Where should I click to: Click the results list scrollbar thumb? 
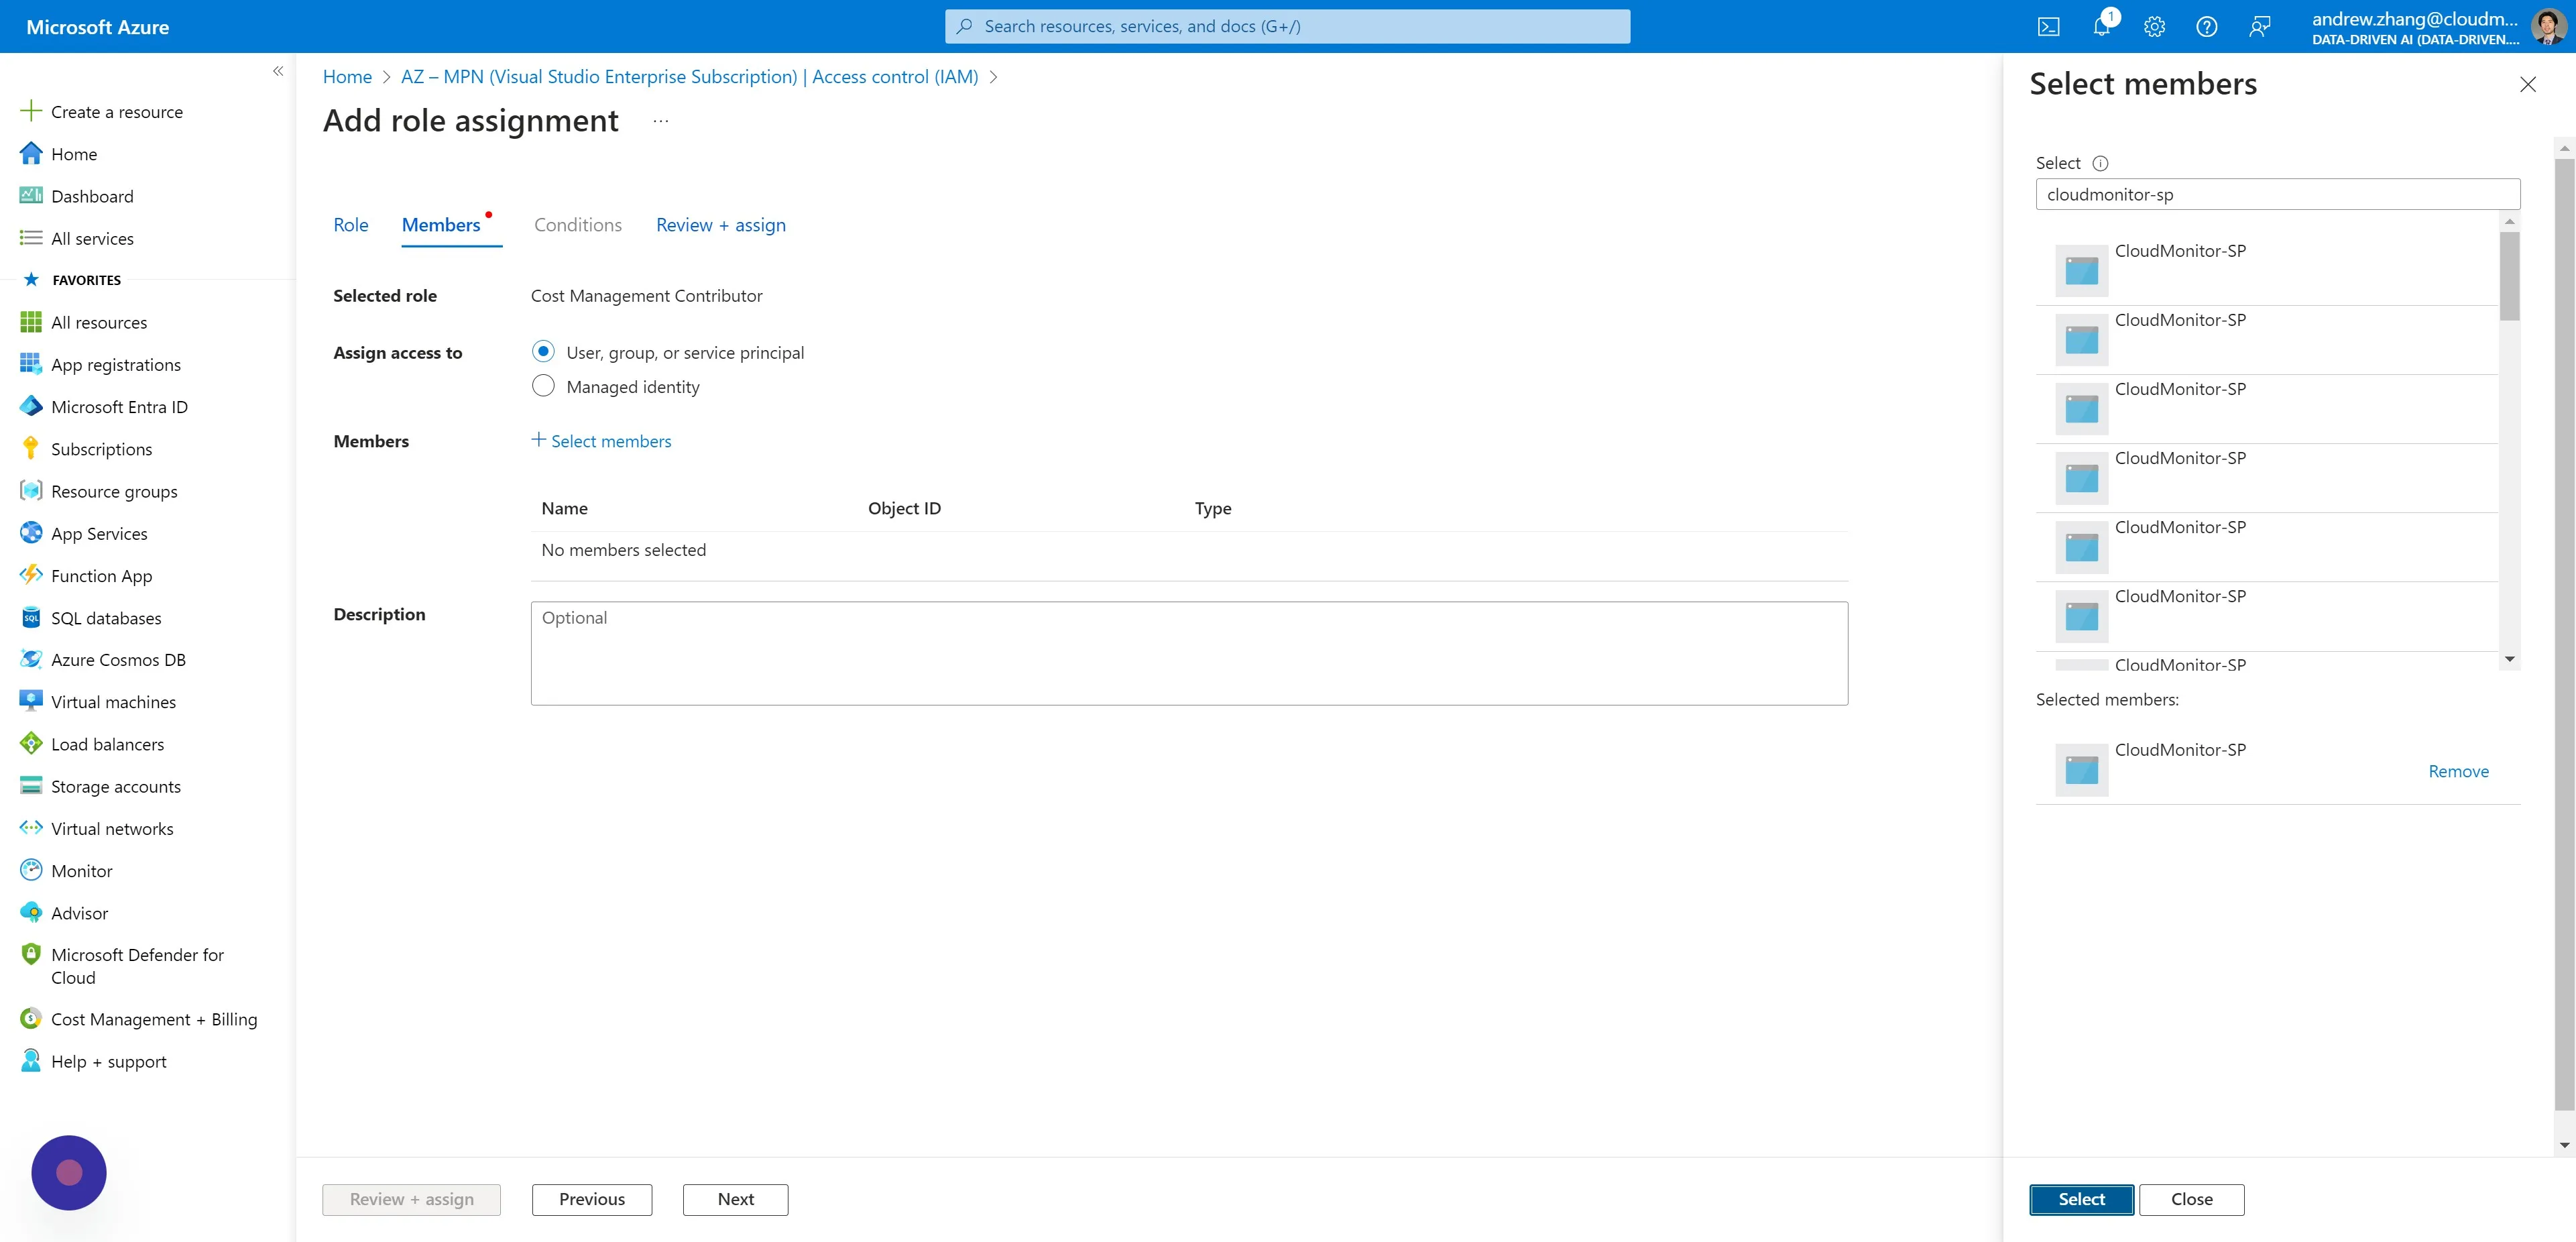[2509, 276]
